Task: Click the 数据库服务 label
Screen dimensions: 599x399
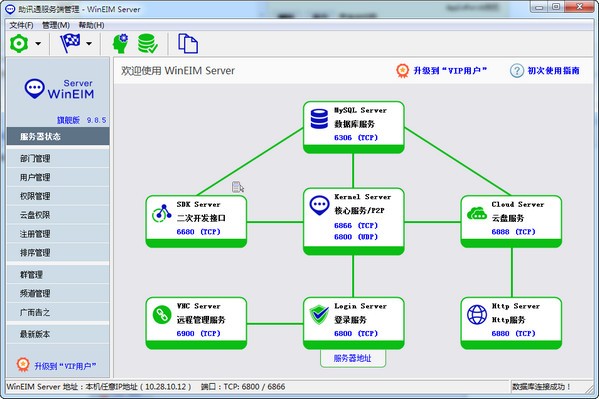Action: (355, 124)
